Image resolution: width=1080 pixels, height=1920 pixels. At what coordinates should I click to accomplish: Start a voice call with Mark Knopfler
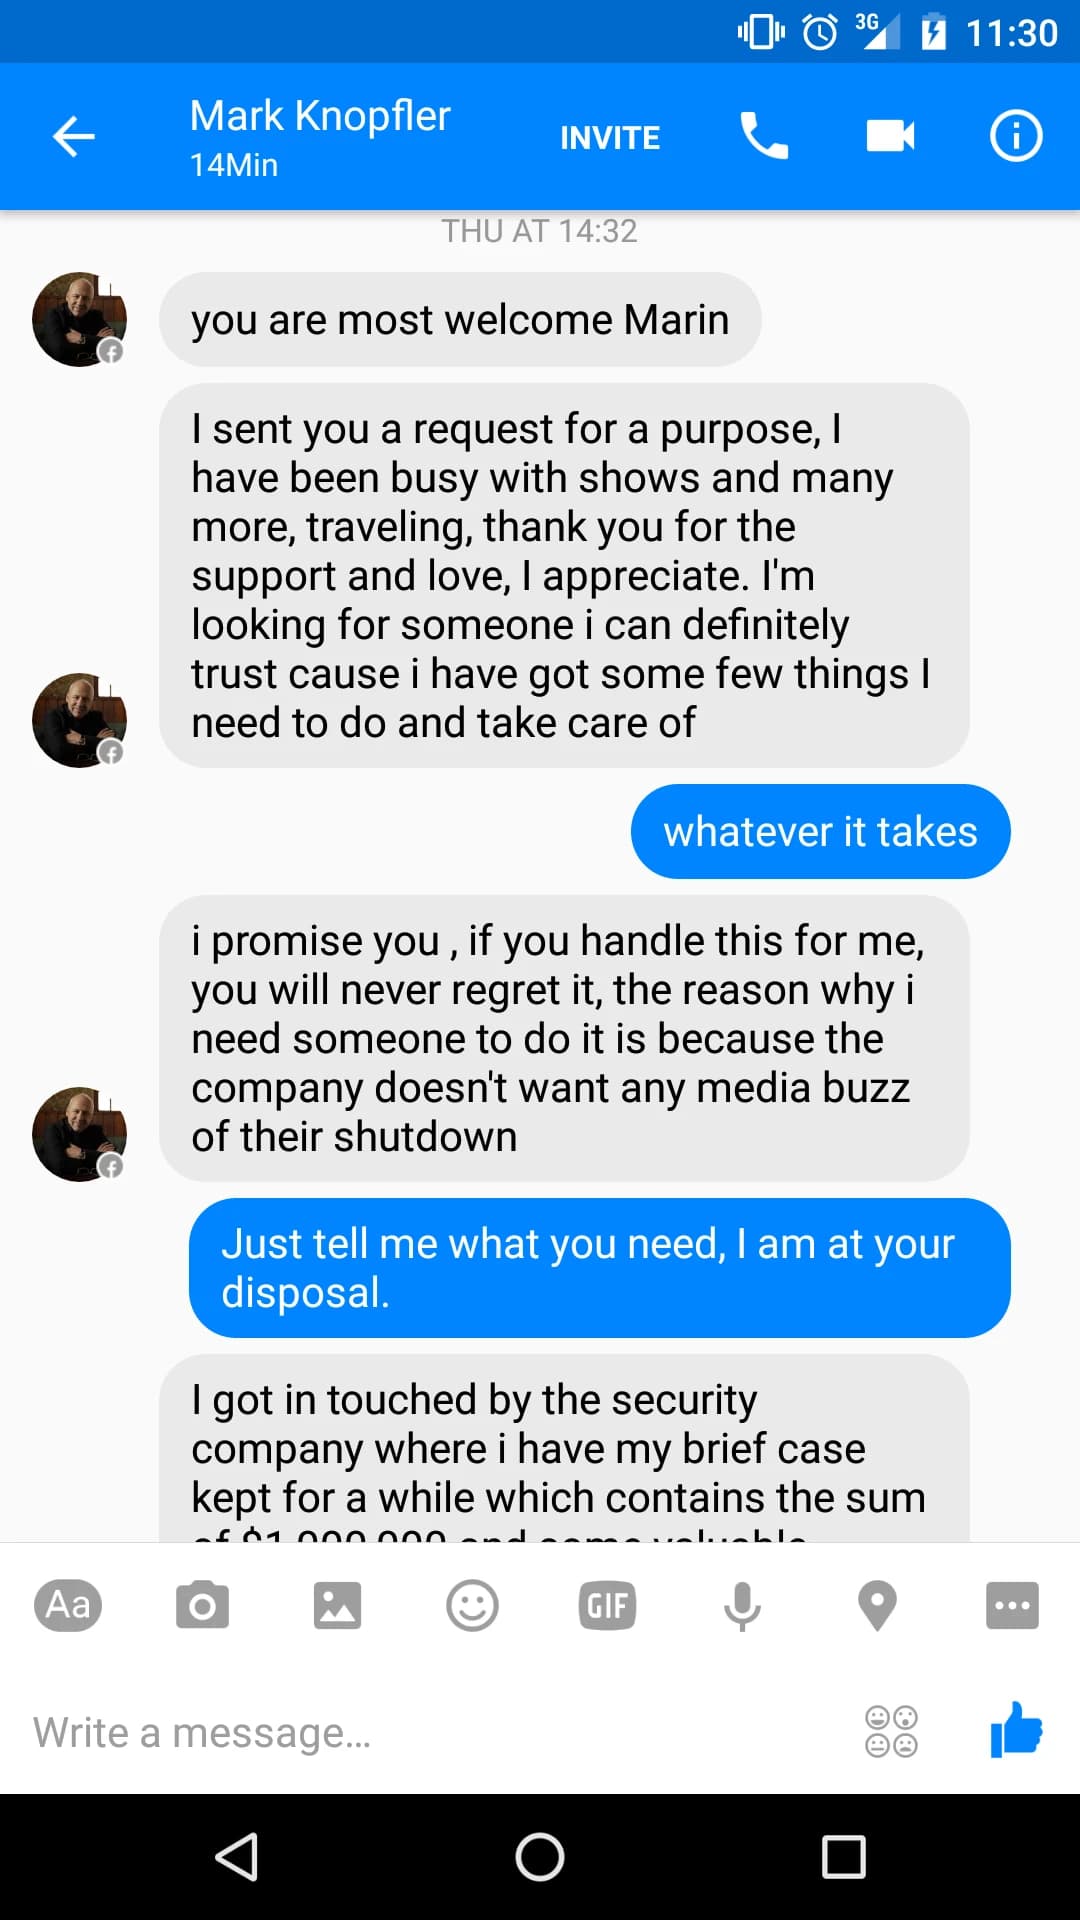[764, 136]
